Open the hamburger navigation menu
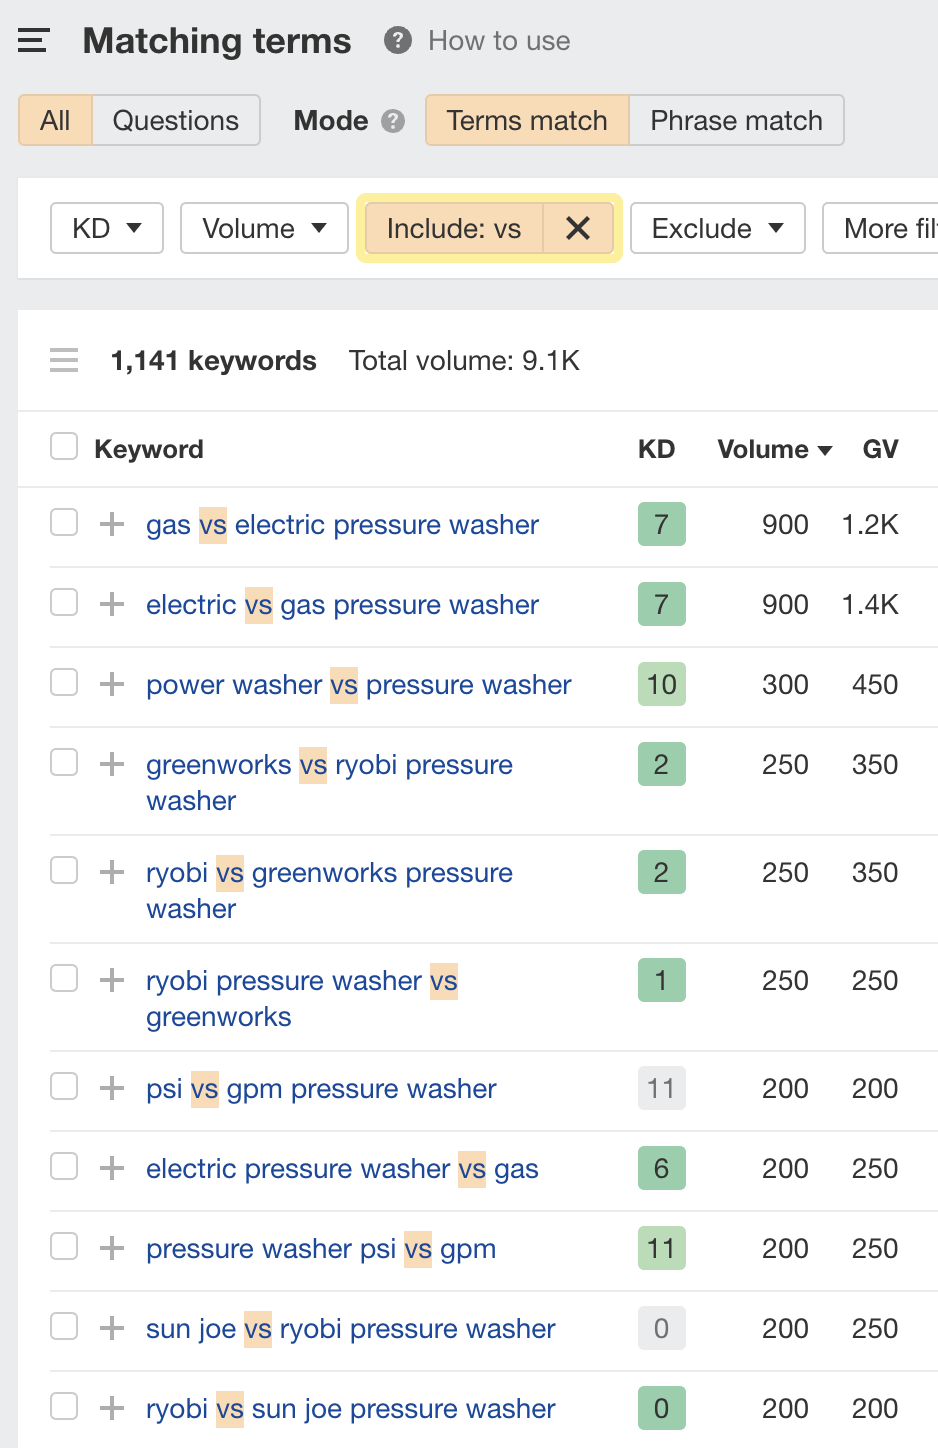The image size is (938, 1448). 33,40
